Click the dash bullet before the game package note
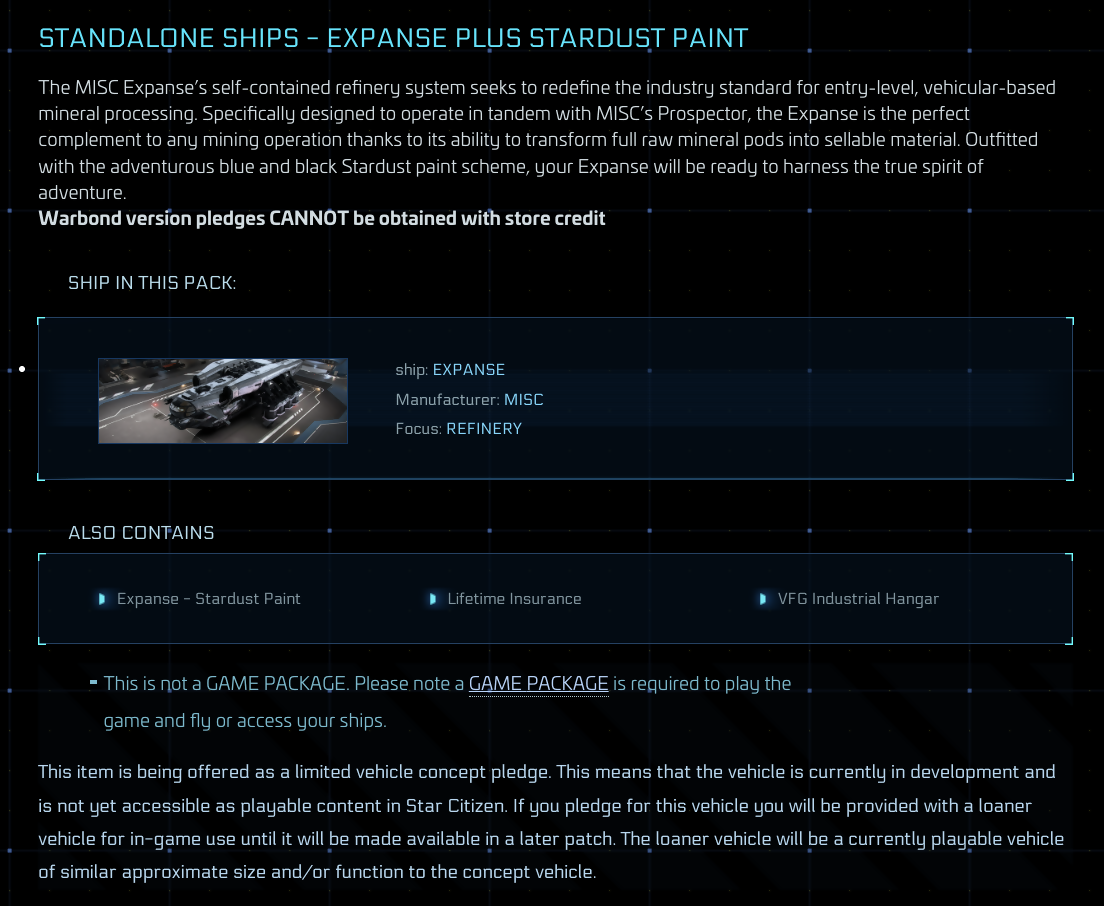This screenshot has height=906, width=1104. pos(94,682)
